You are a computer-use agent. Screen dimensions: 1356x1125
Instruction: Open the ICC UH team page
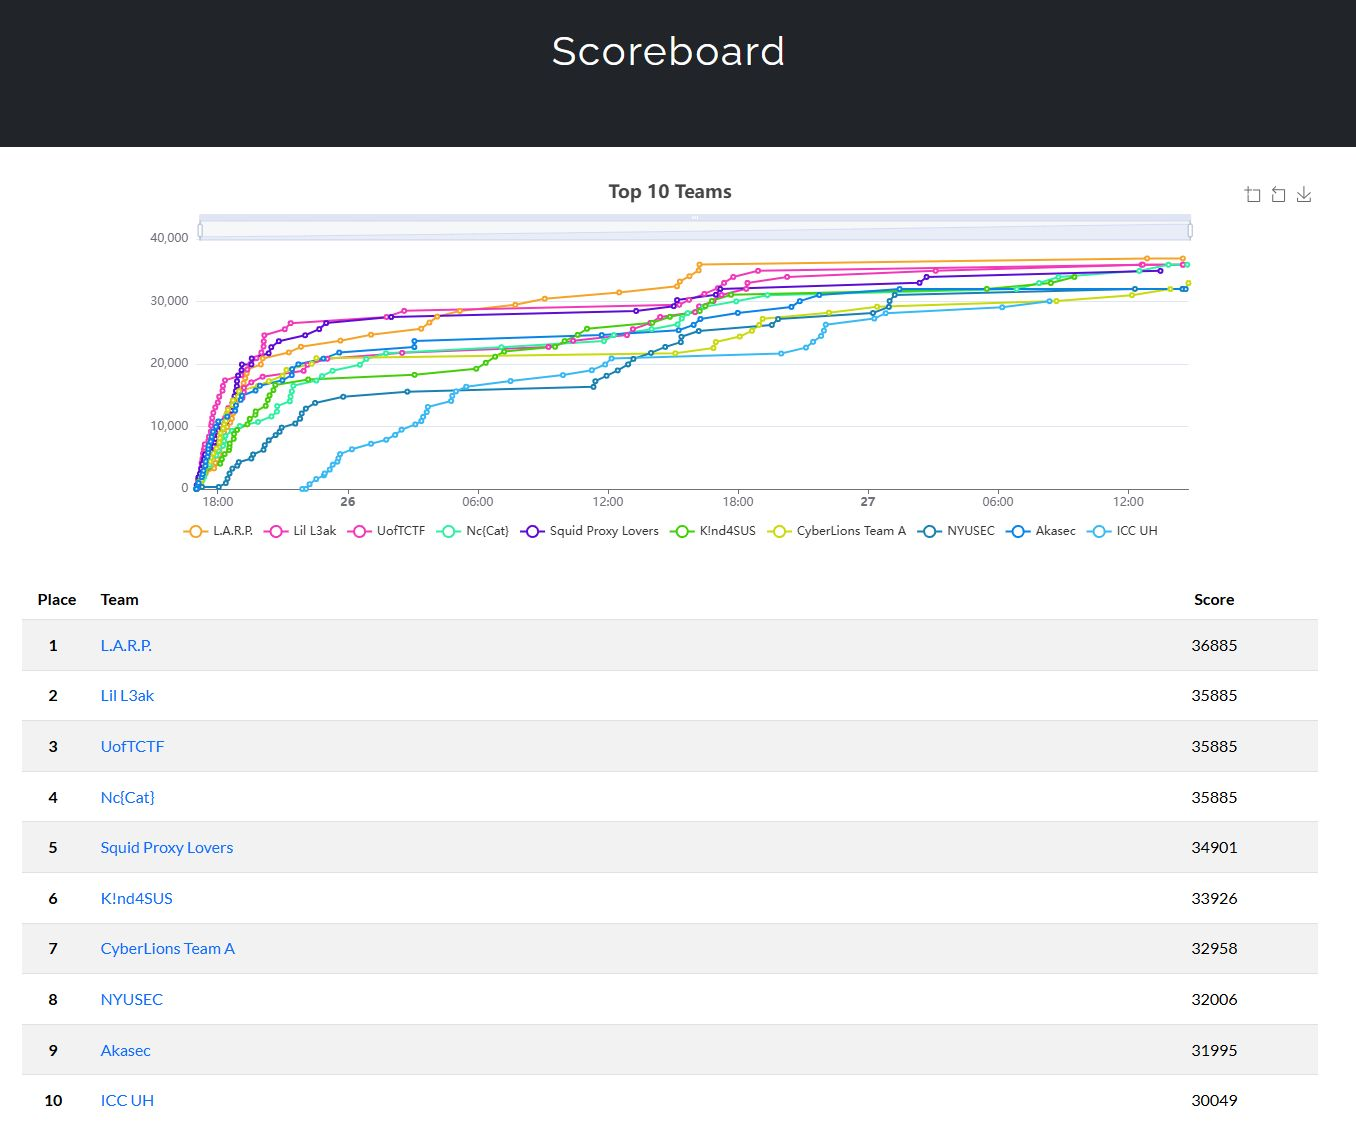point(126,1100)
